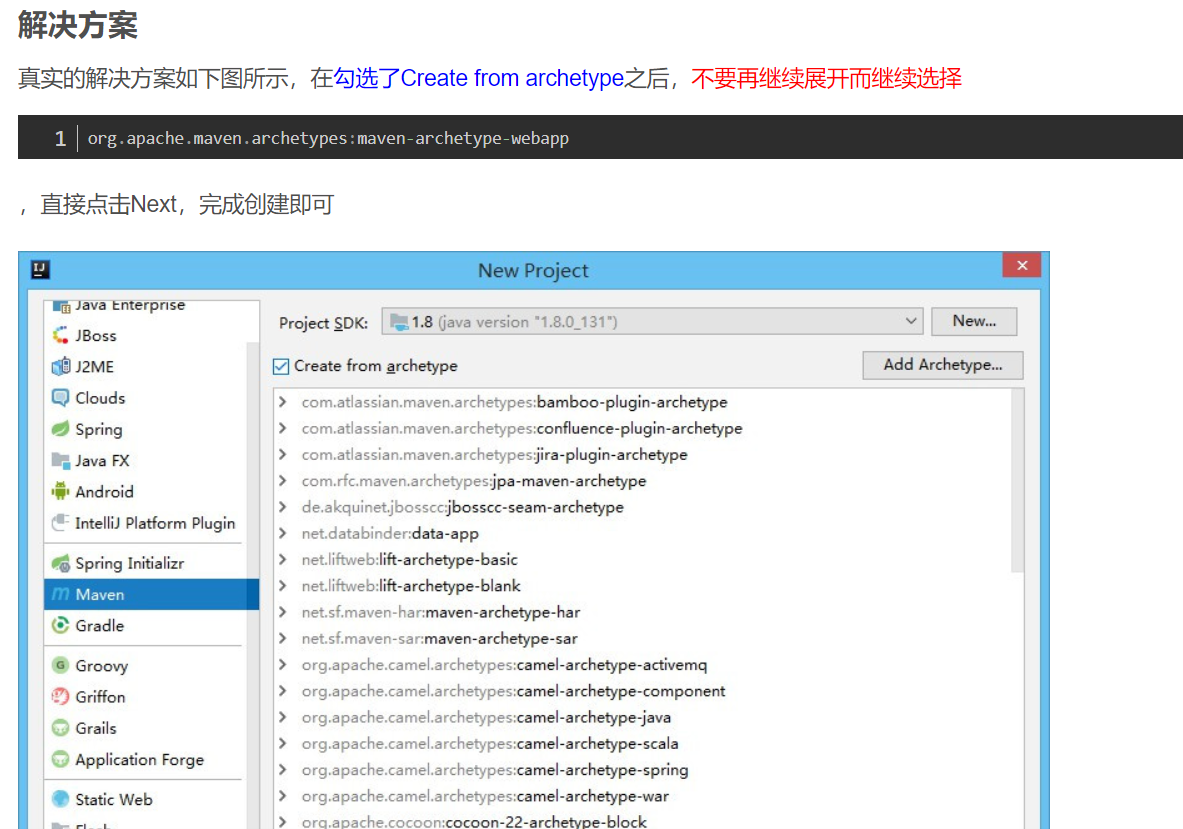1183x829 pixels.
Task: Click red text 不要再继续展开而继续选择
Action: pyautogui.click(x=826, y=78)
